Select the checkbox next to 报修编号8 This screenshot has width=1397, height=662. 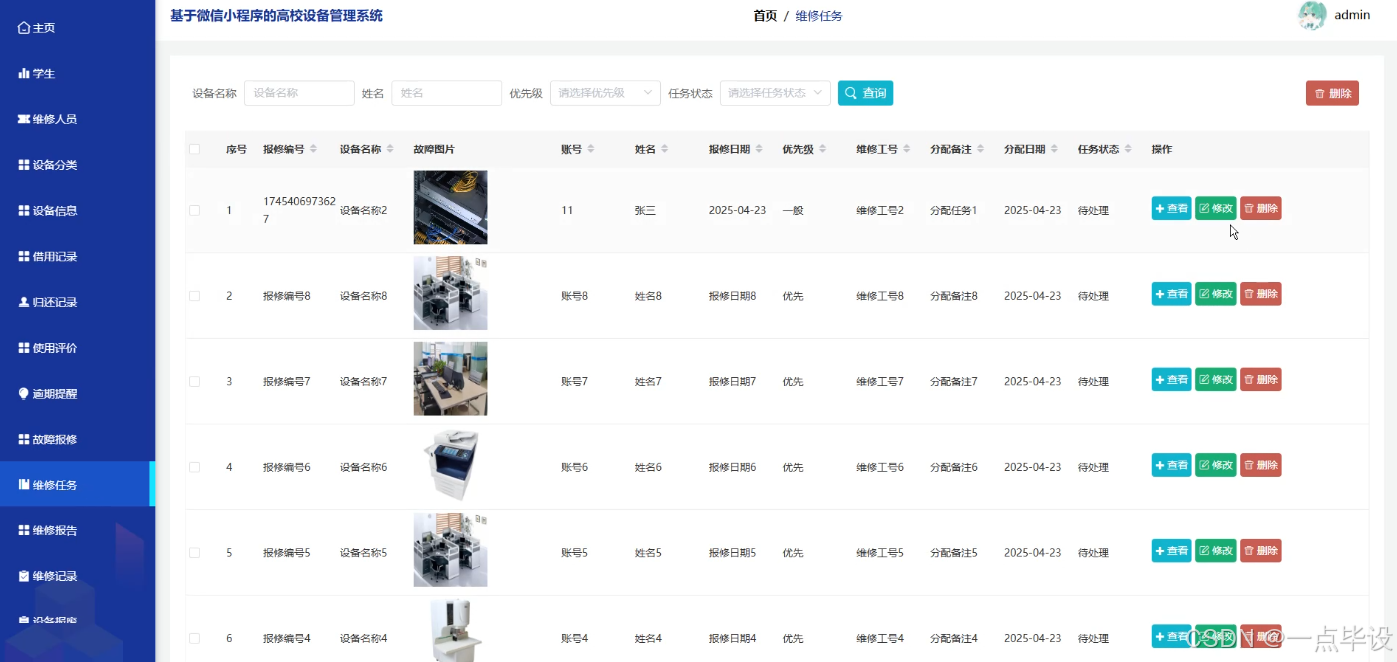click(197, 293)
